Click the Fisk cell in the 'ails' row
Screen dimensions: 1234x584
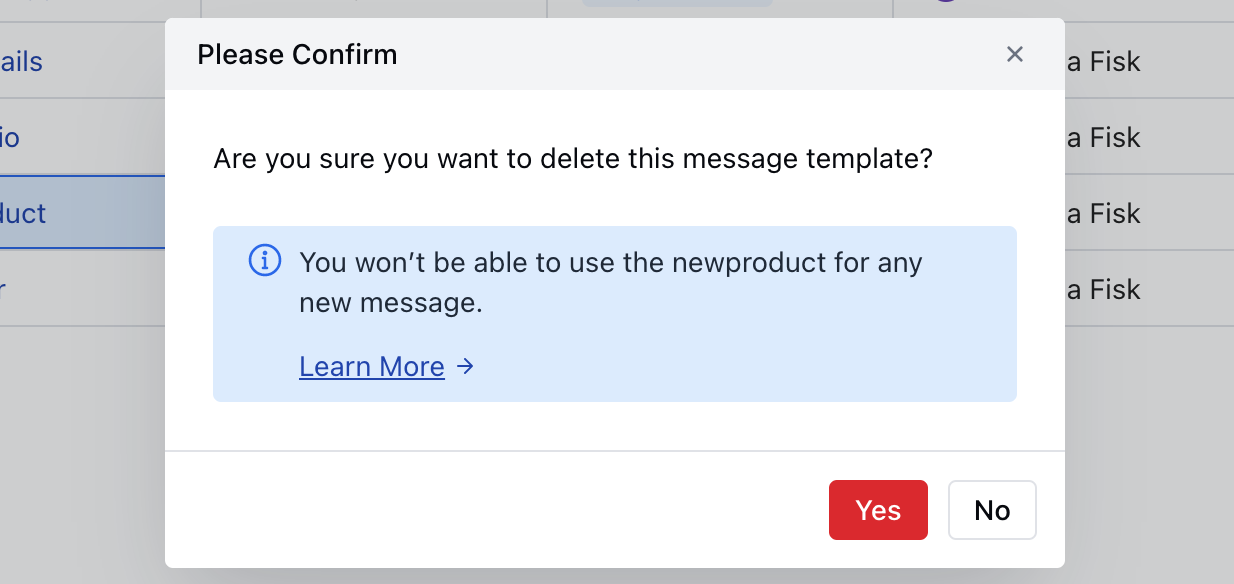(x=1104, y=62)
